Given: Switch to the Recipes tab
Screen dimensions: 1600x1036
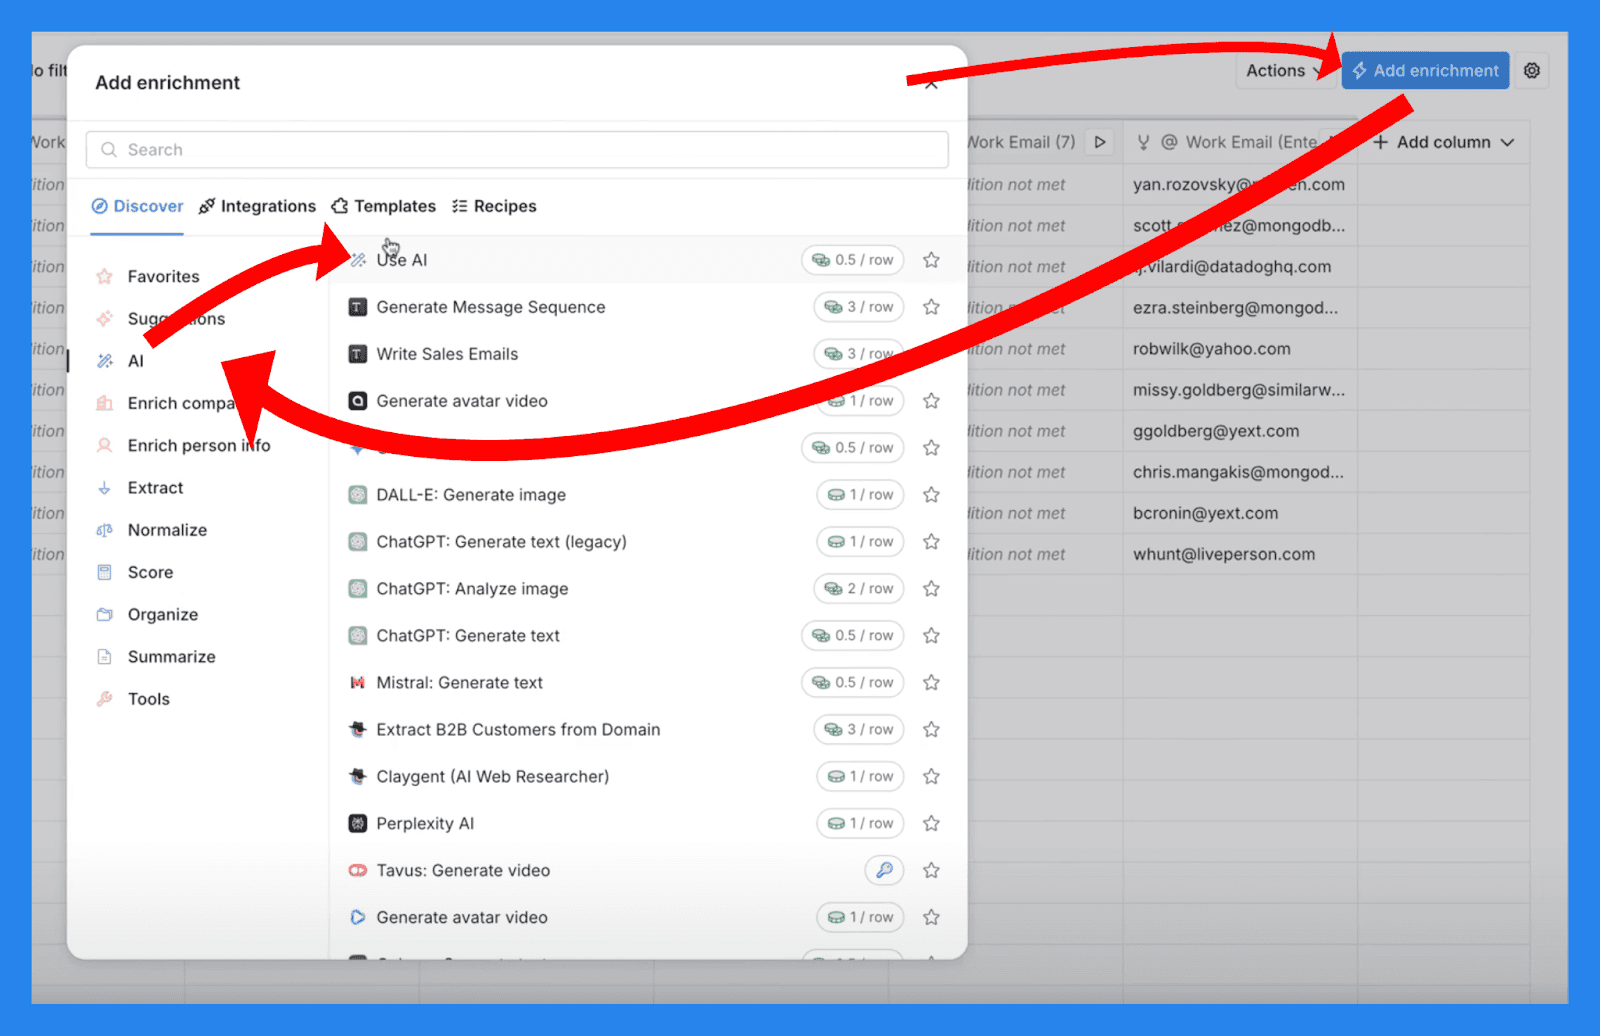Looking at the screenshot, I should [494, 206].
